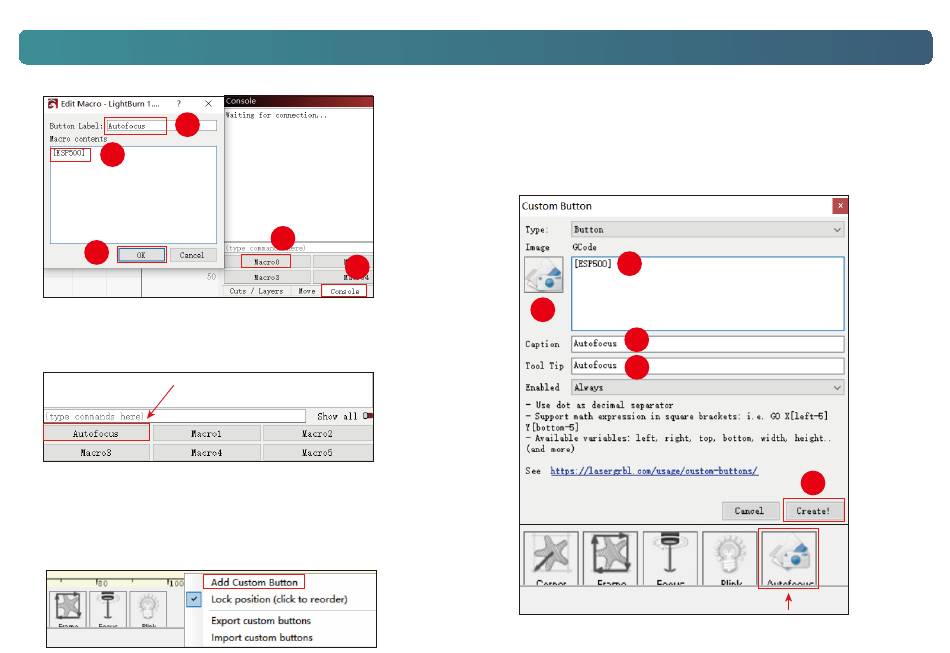Screen dimensions: 950x653
Task: Cancel the Custom Button window
Action: pyautogui.click(x=749, y=511)
